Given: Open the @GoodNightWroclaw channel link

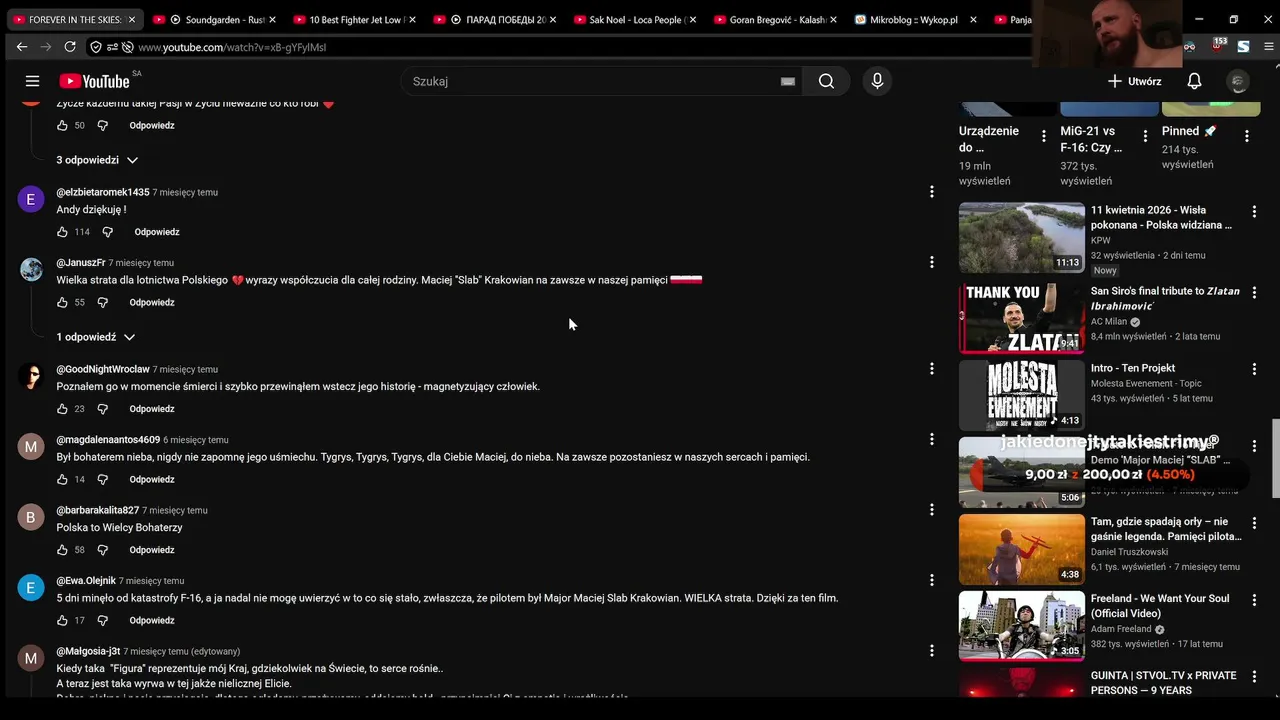Looking at the screenshot, I should click(x=102, y=369).
